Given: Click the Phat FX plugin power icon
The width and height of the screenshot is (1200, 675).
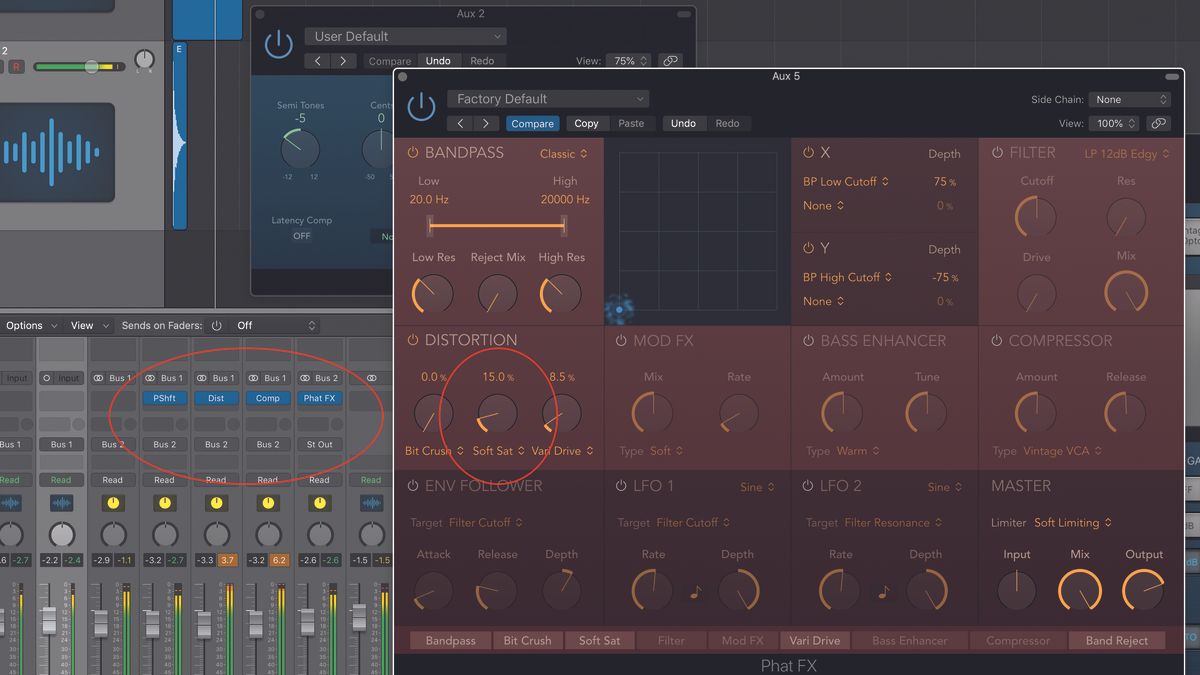Looking at the screenshot, I should pos(421,108).
